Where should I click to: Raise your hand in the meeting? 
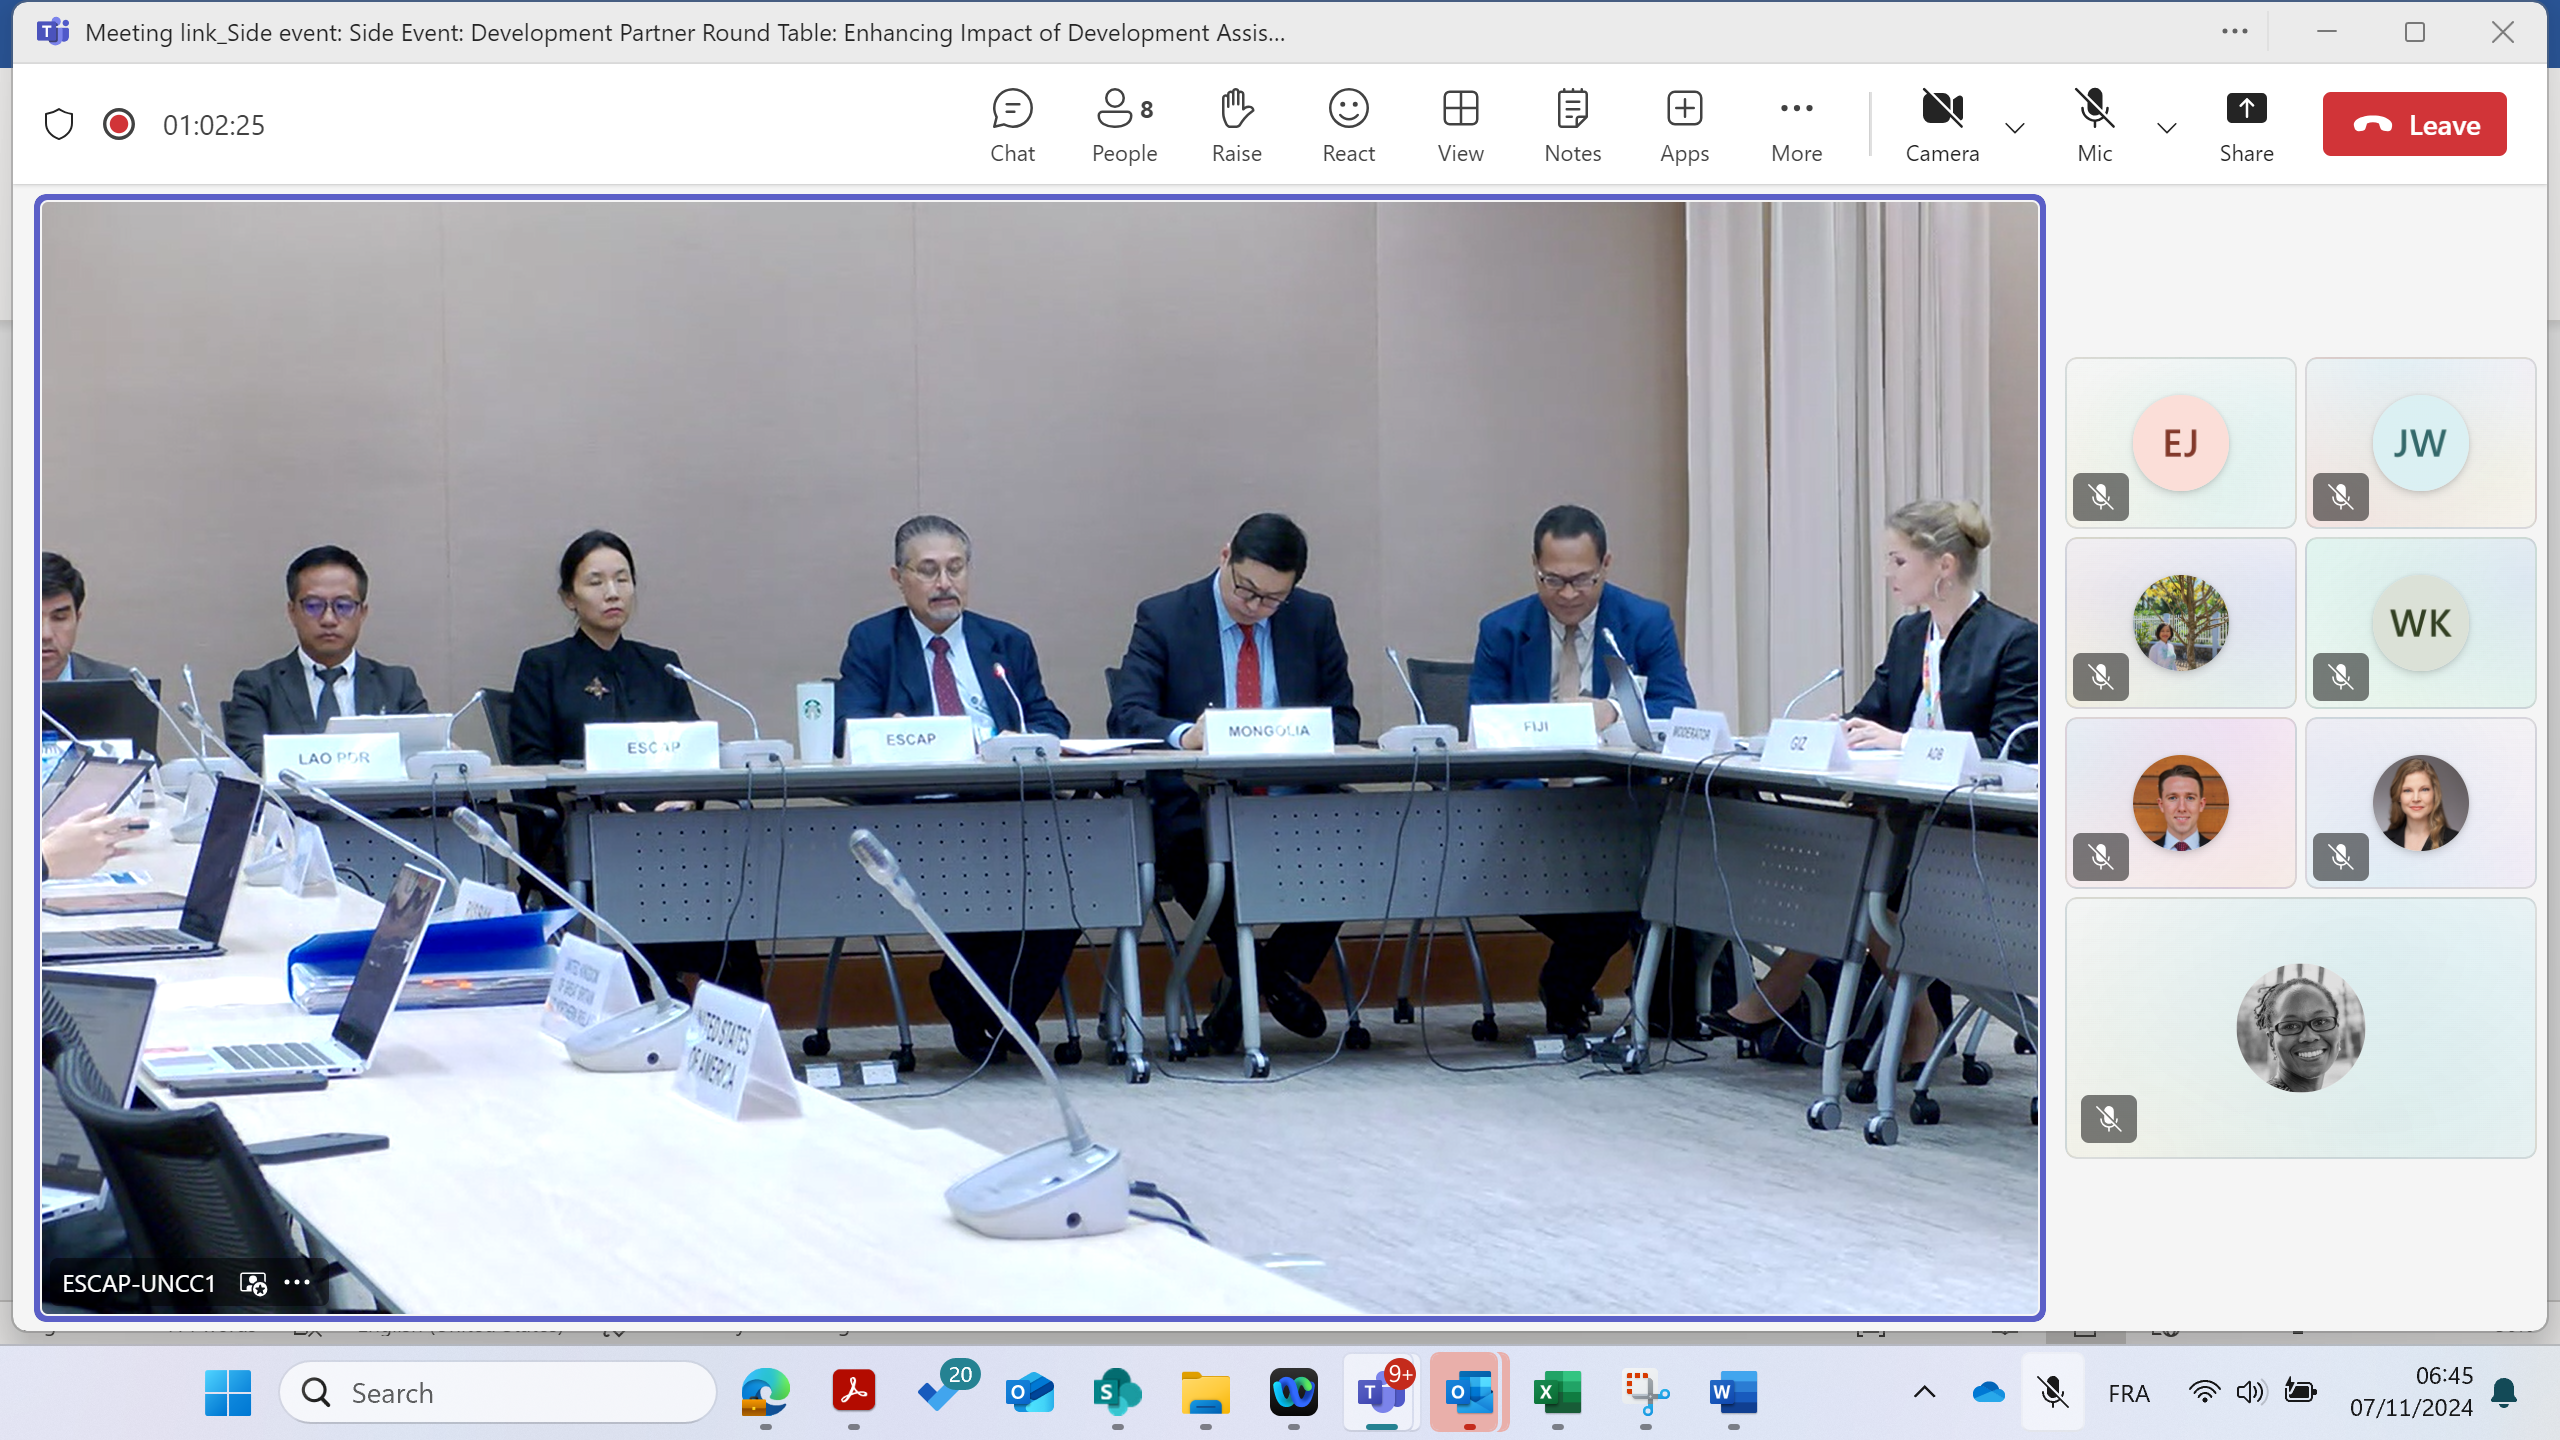click(x=1236, y=126)
